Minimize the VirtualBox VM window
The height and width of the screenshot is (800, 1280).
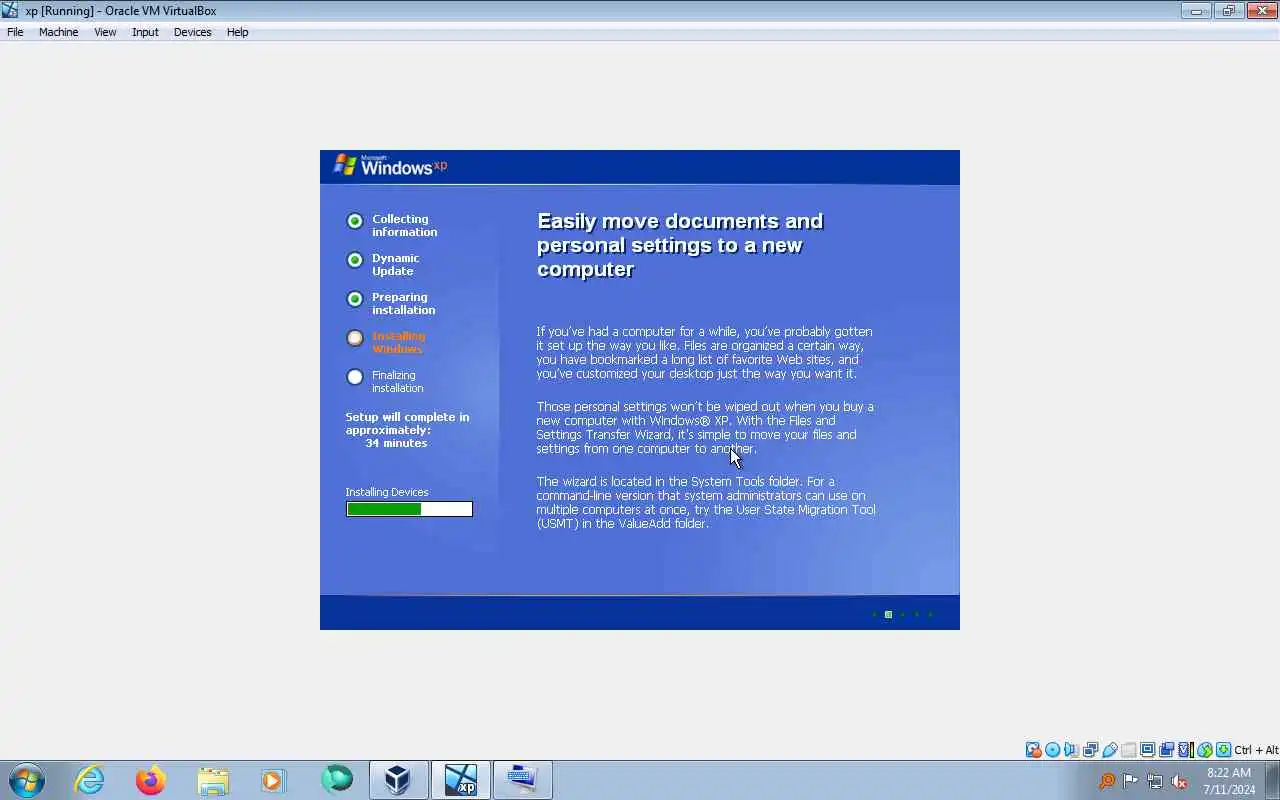[1196, 11]
